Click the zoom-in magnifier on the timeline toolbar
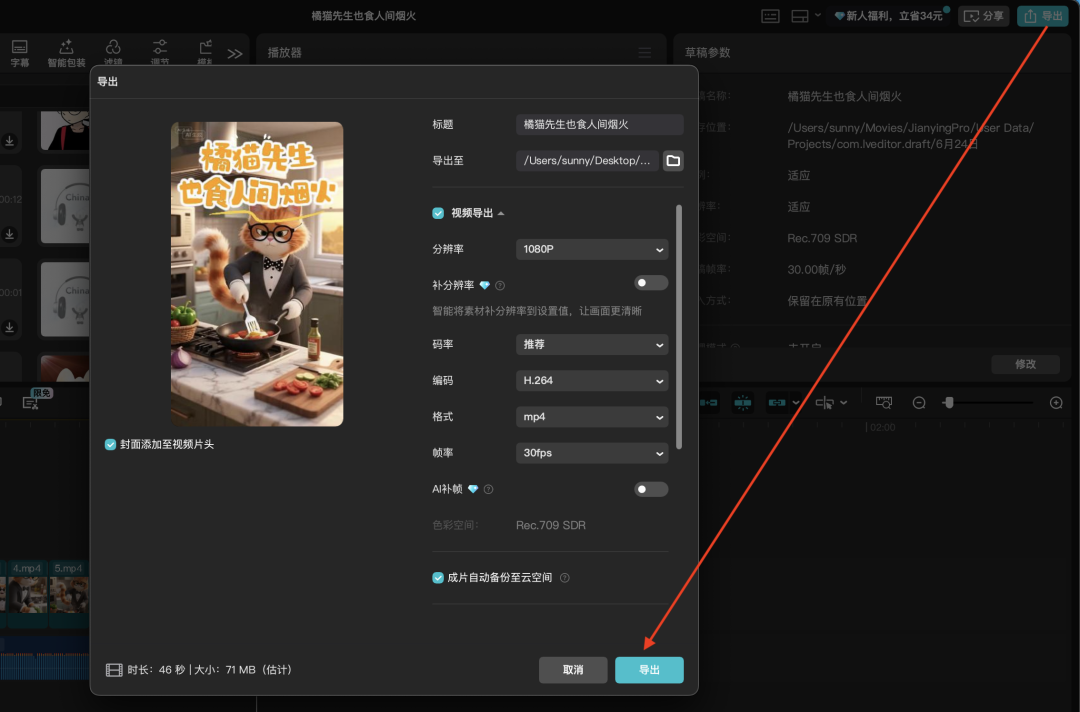This screenshot has width=1080, height=712. [1056, 402]
